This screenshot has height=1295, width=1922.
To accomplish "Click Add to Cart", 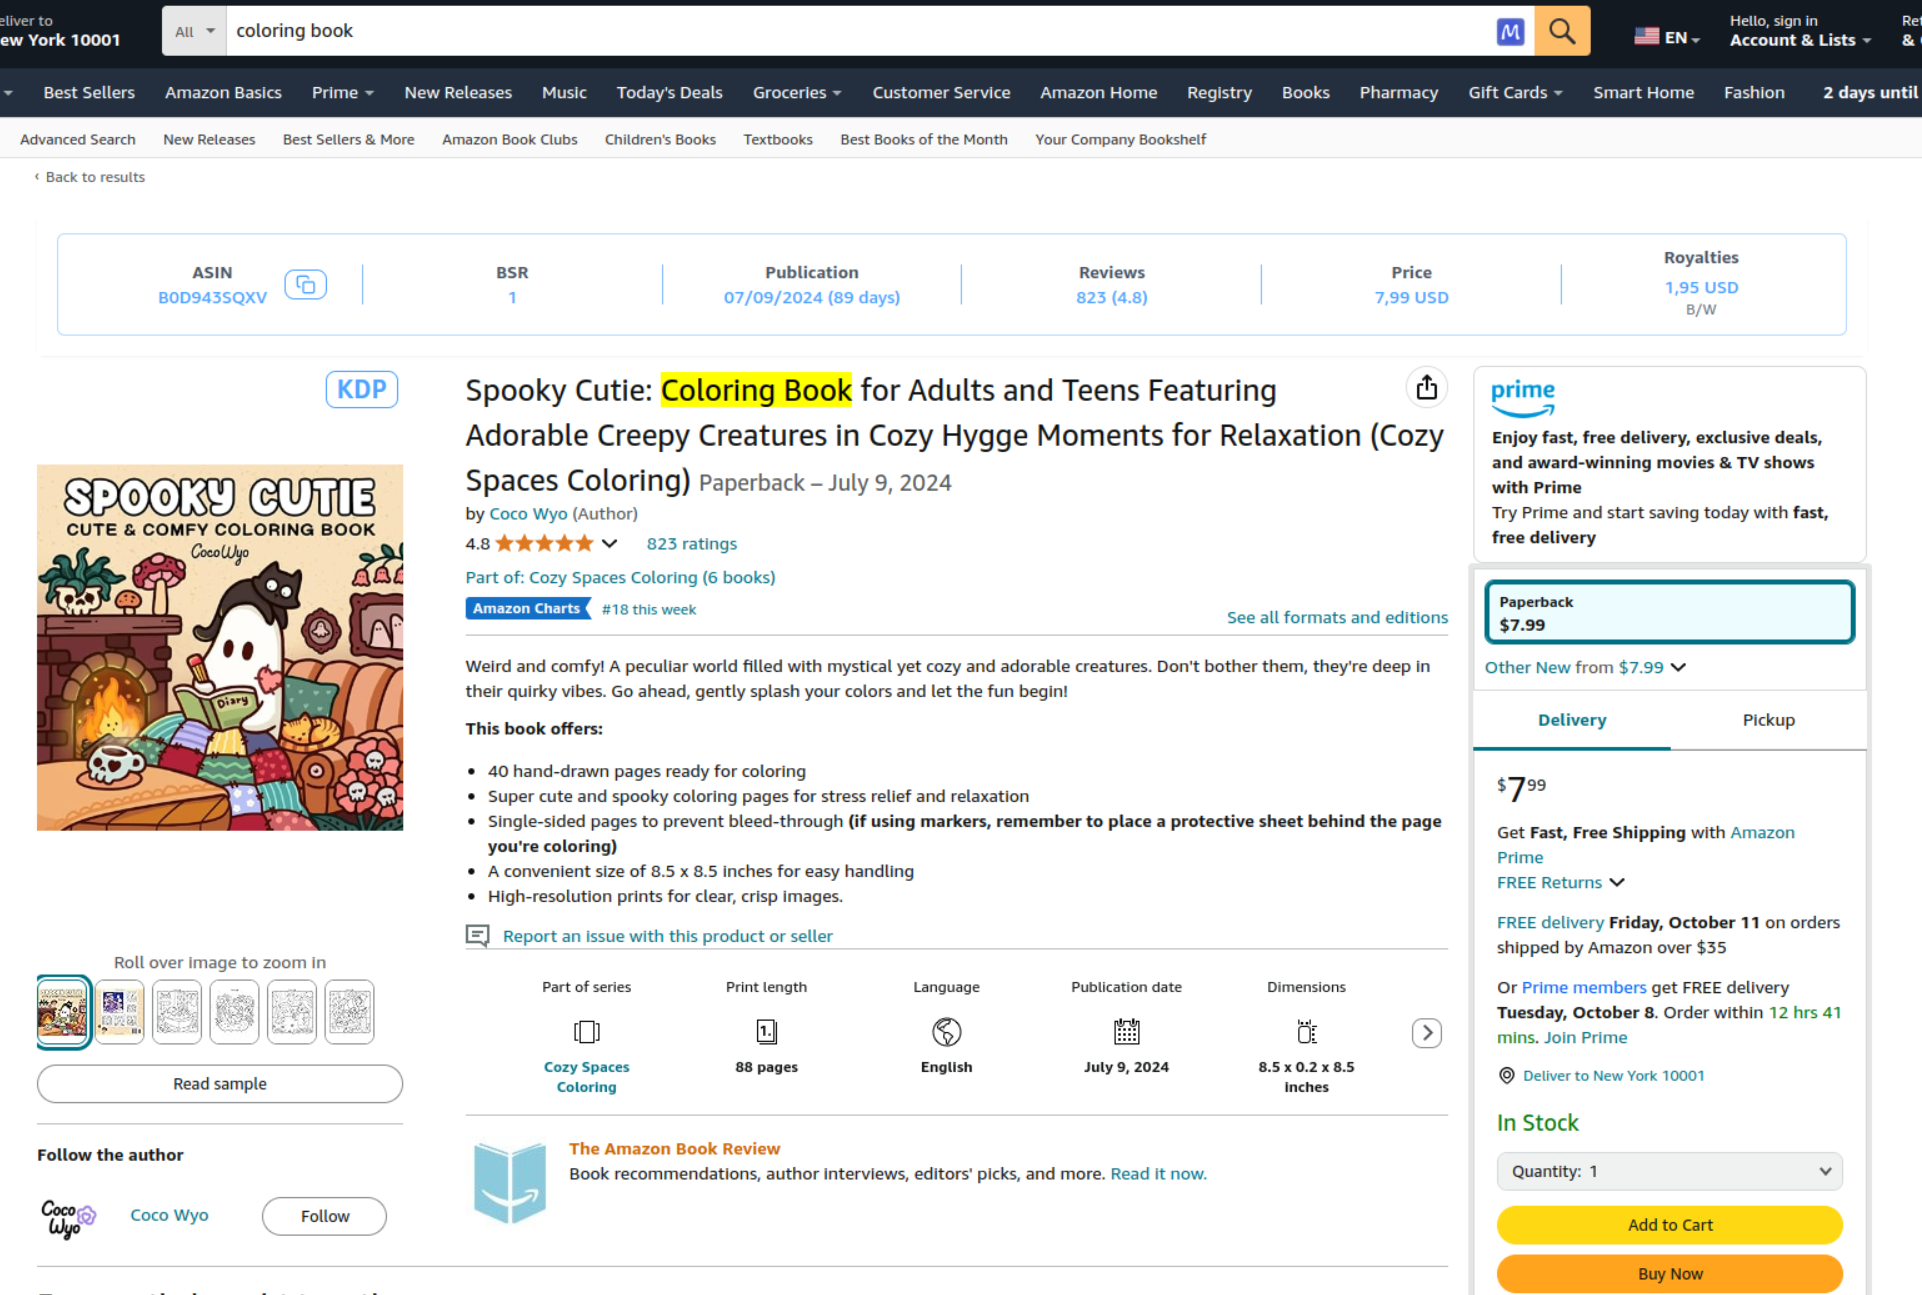I will pyautogui.click(x=1669, y=1224).
